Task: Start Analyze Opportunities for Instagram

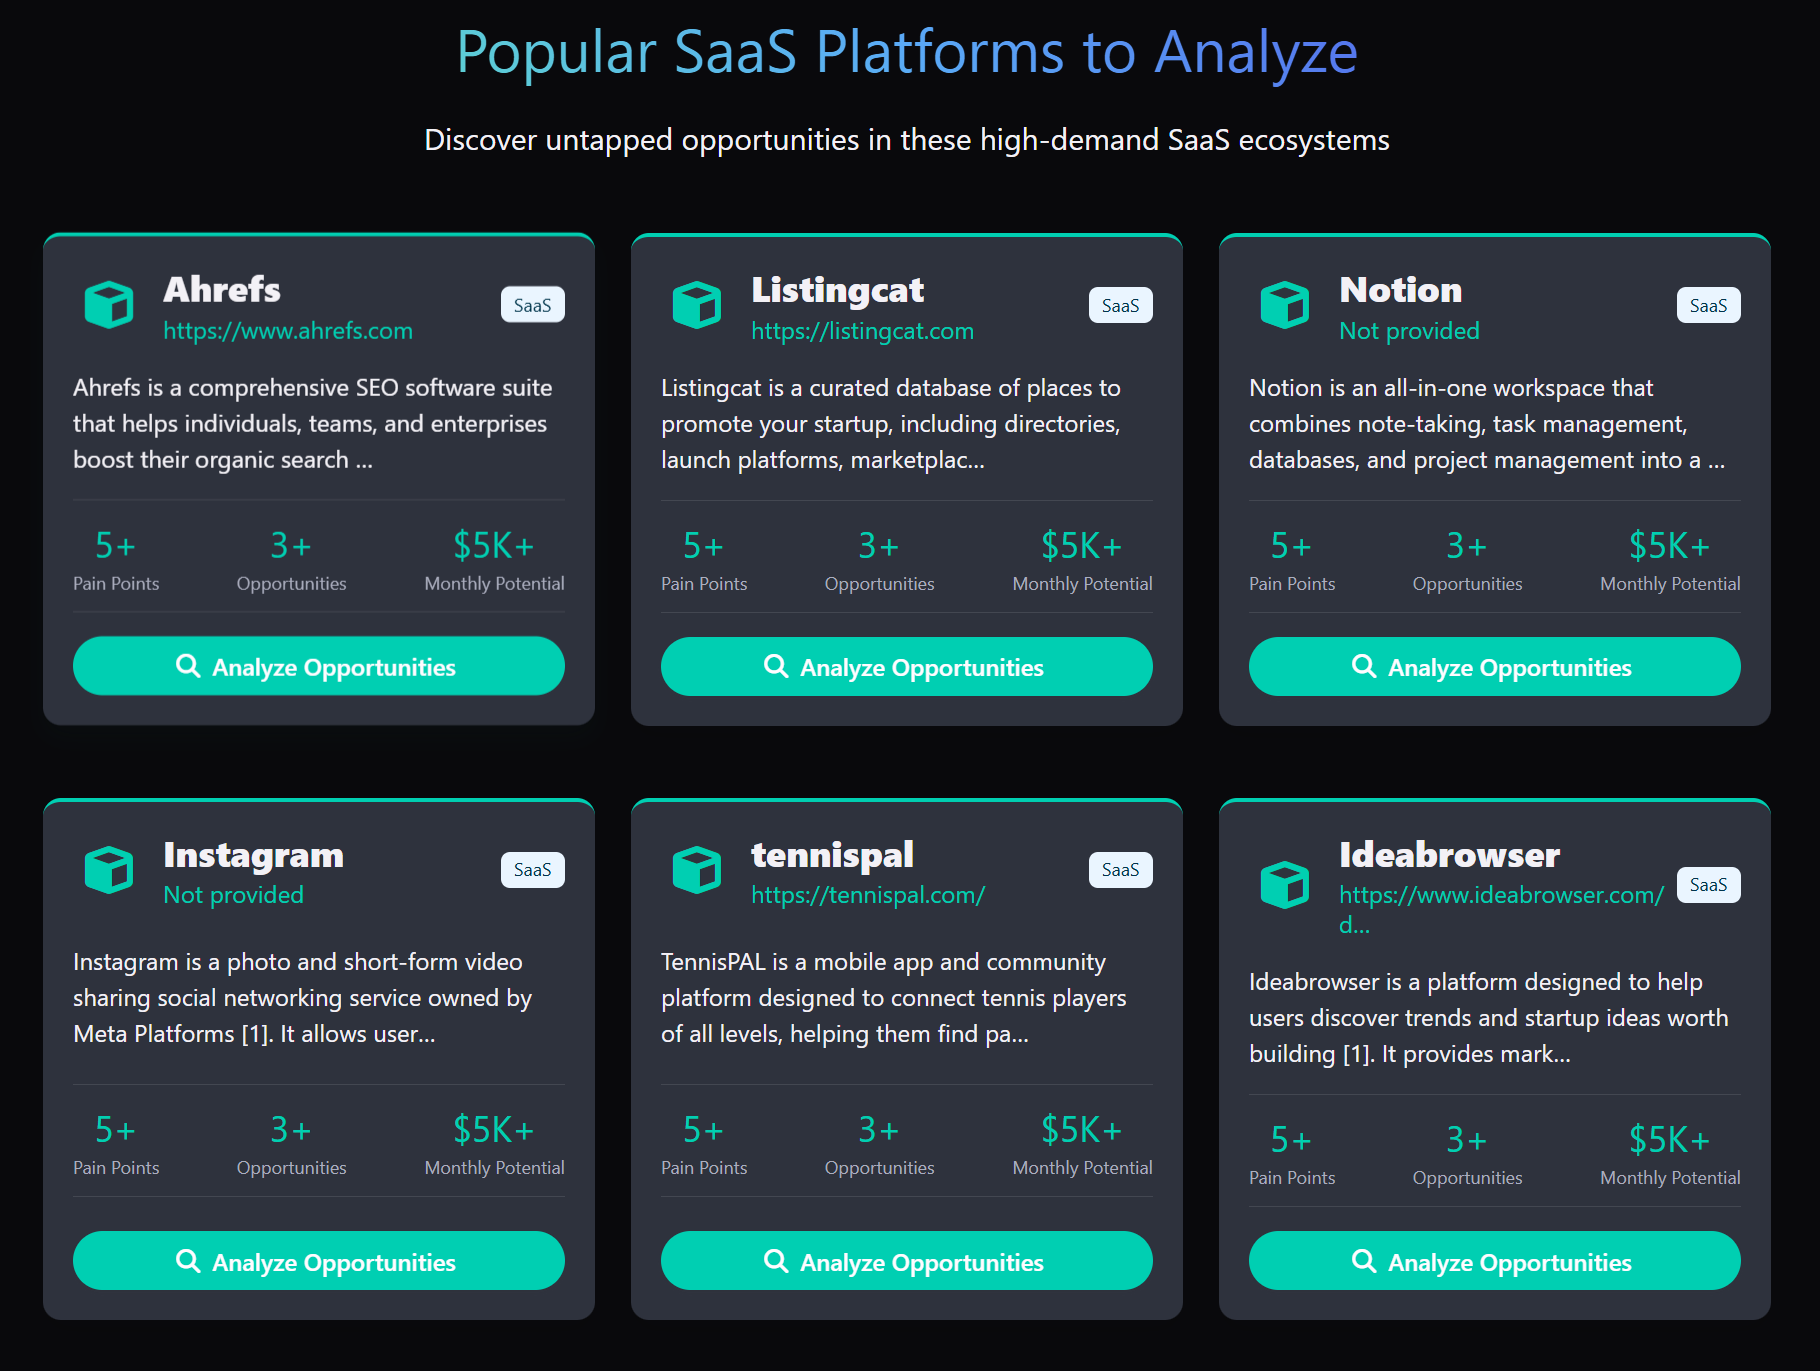Action: click(x=319, y=1261)
